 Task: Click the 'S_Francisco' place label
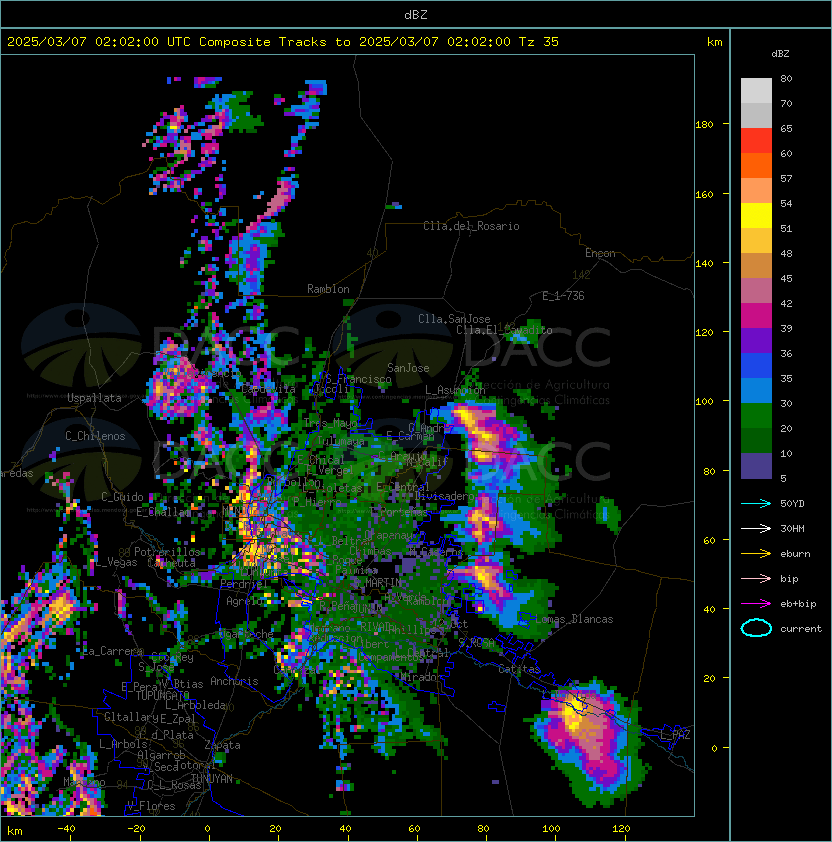(358, 379)
